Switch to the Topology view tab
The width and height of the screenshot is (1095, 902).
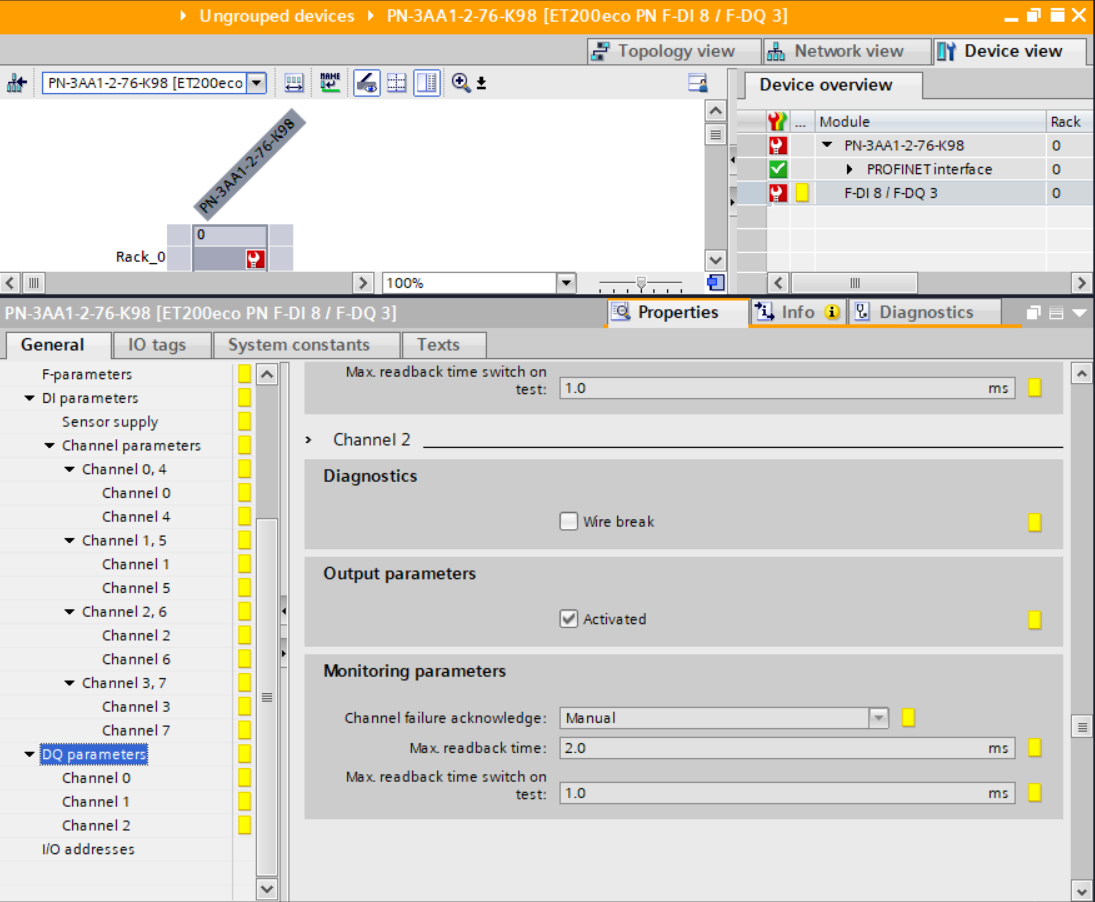click(664, 51)
